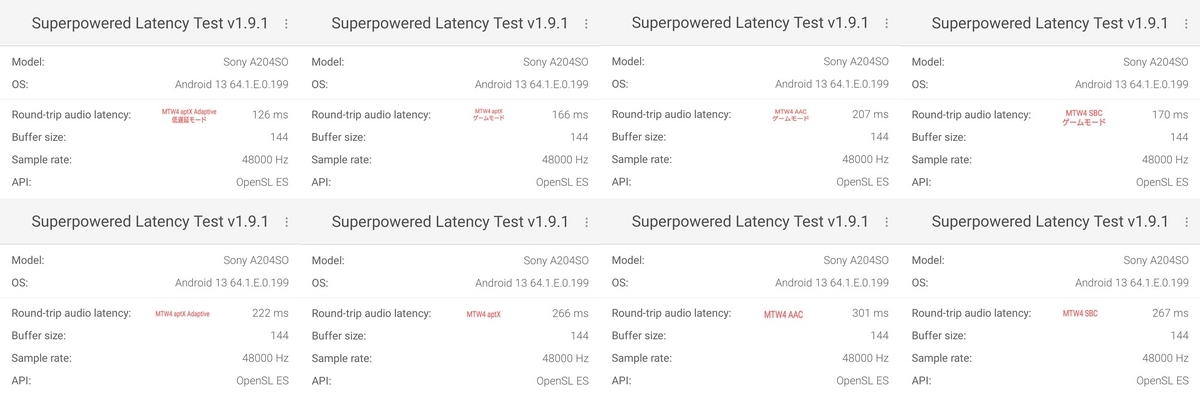Select the red MTW4 SBC label beside 267 ms

(1080, 314)
